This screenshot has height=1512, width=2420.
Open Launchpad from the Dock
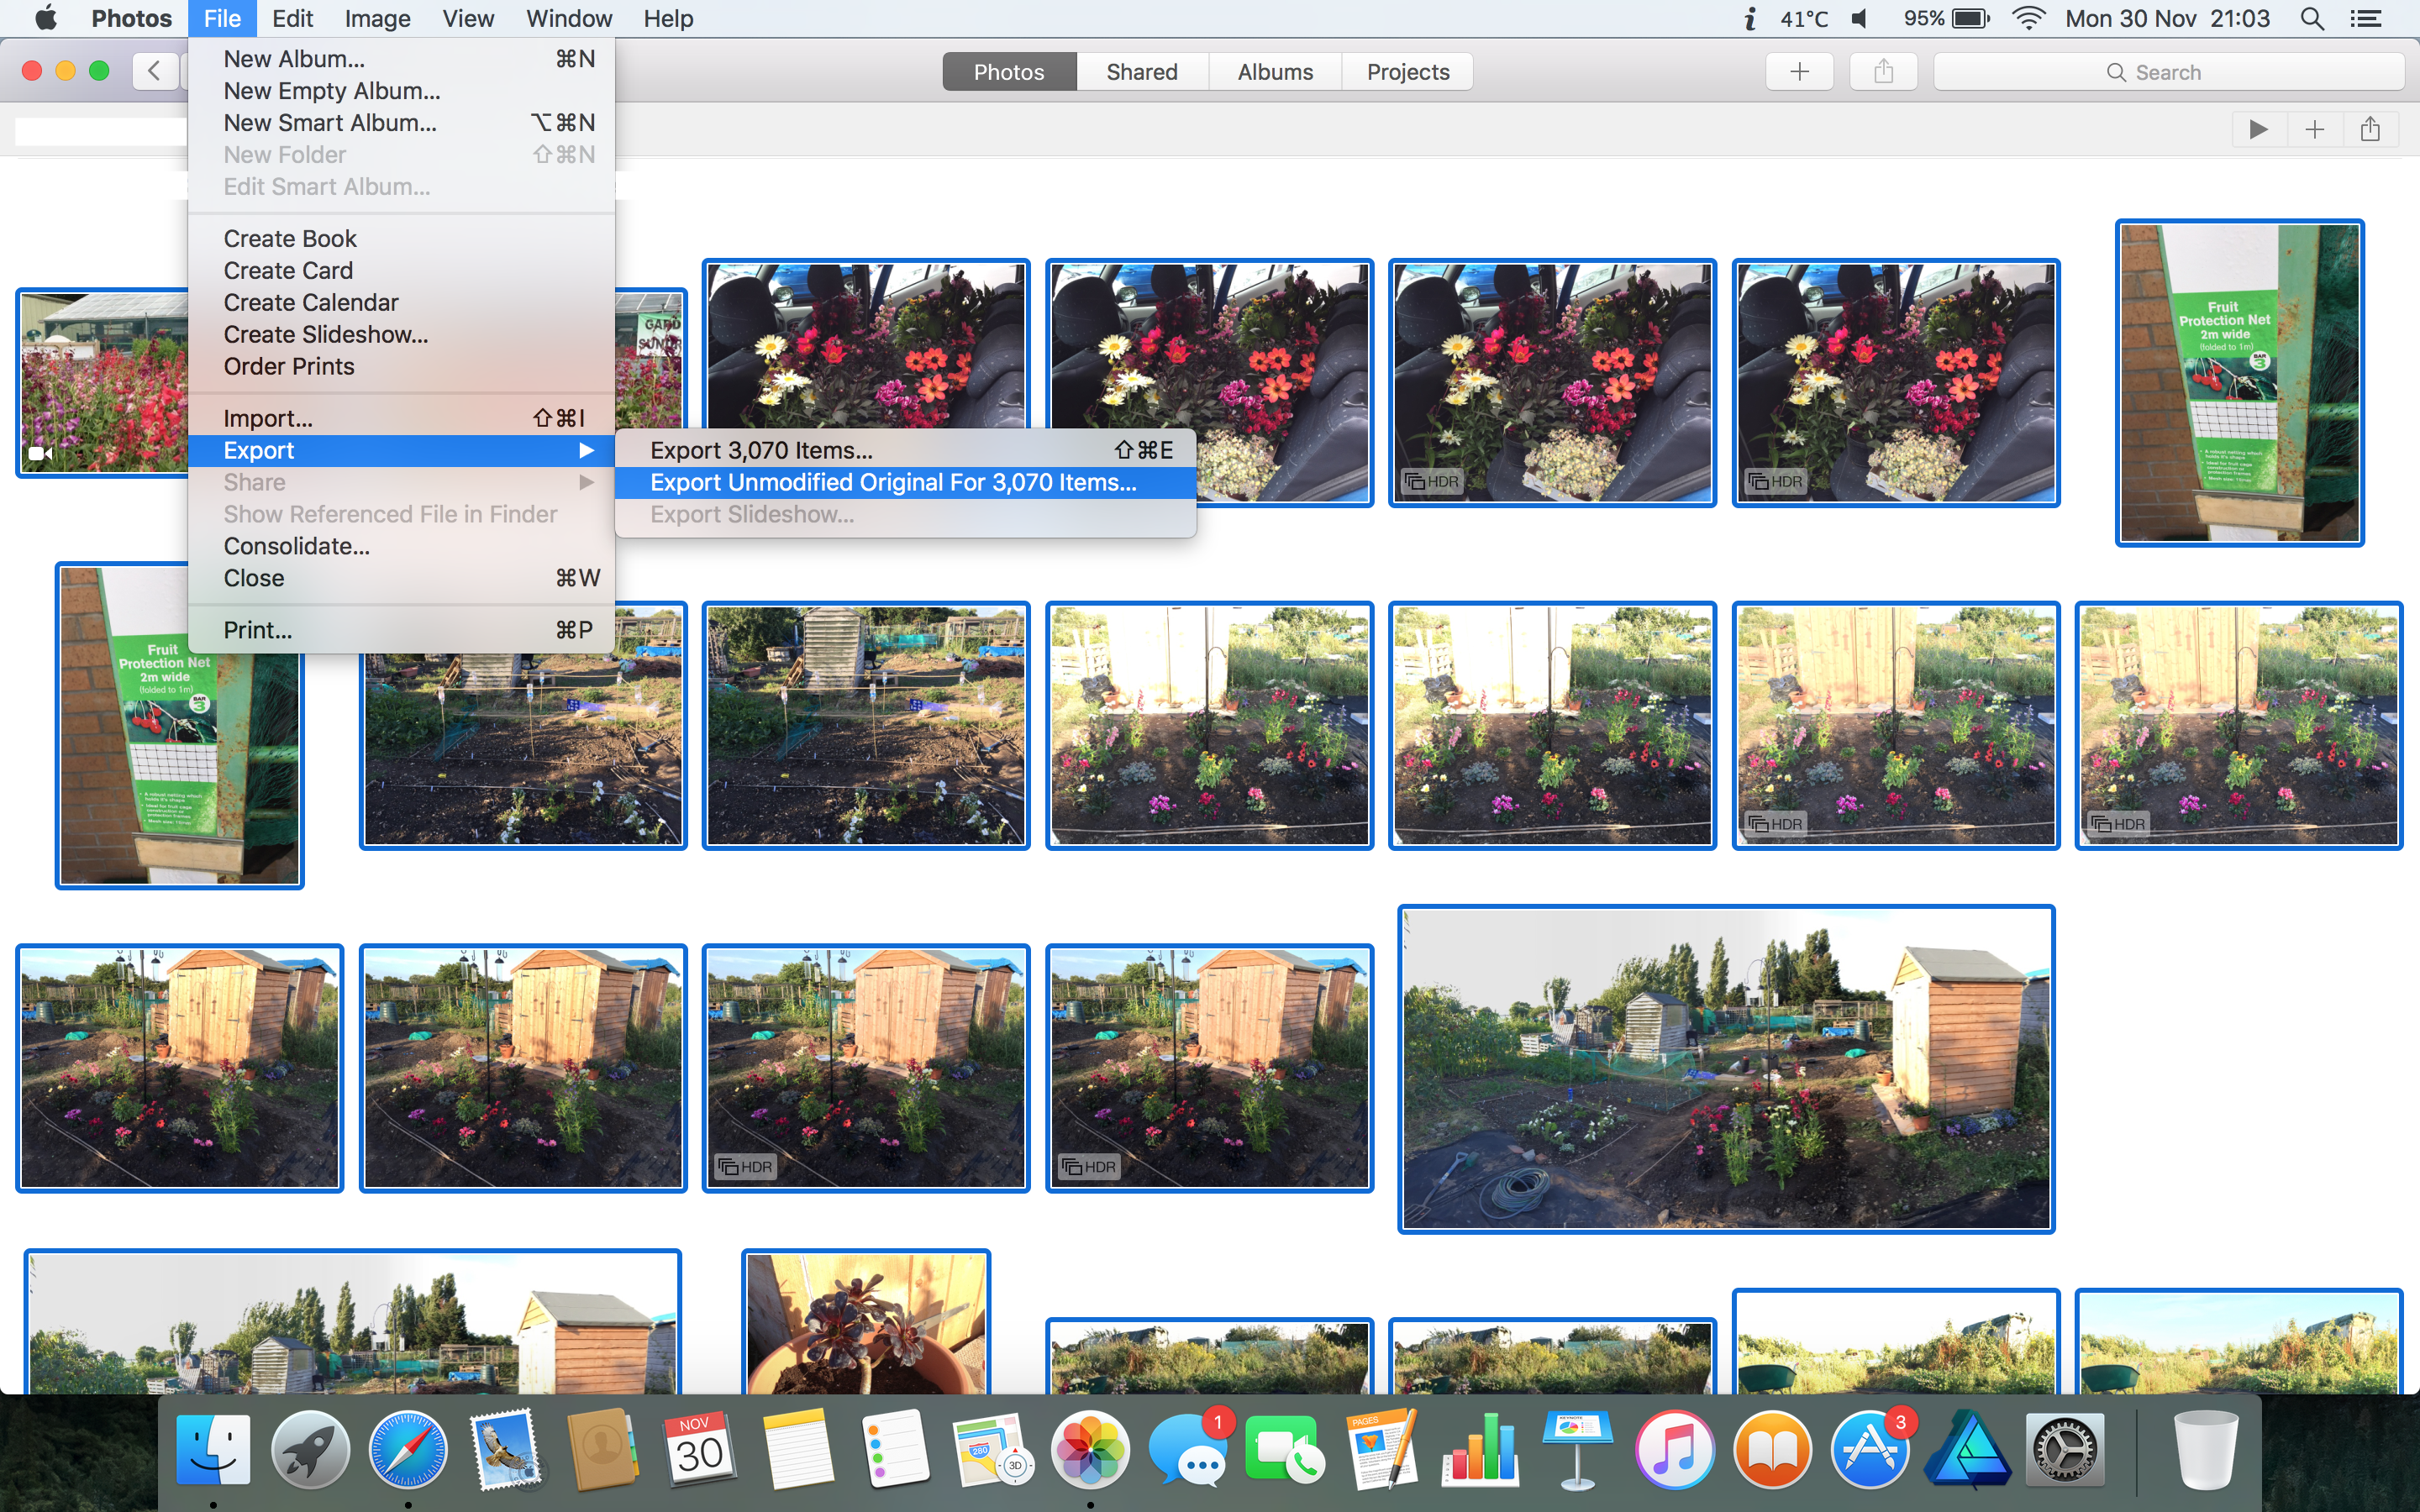pos(310,1450)
